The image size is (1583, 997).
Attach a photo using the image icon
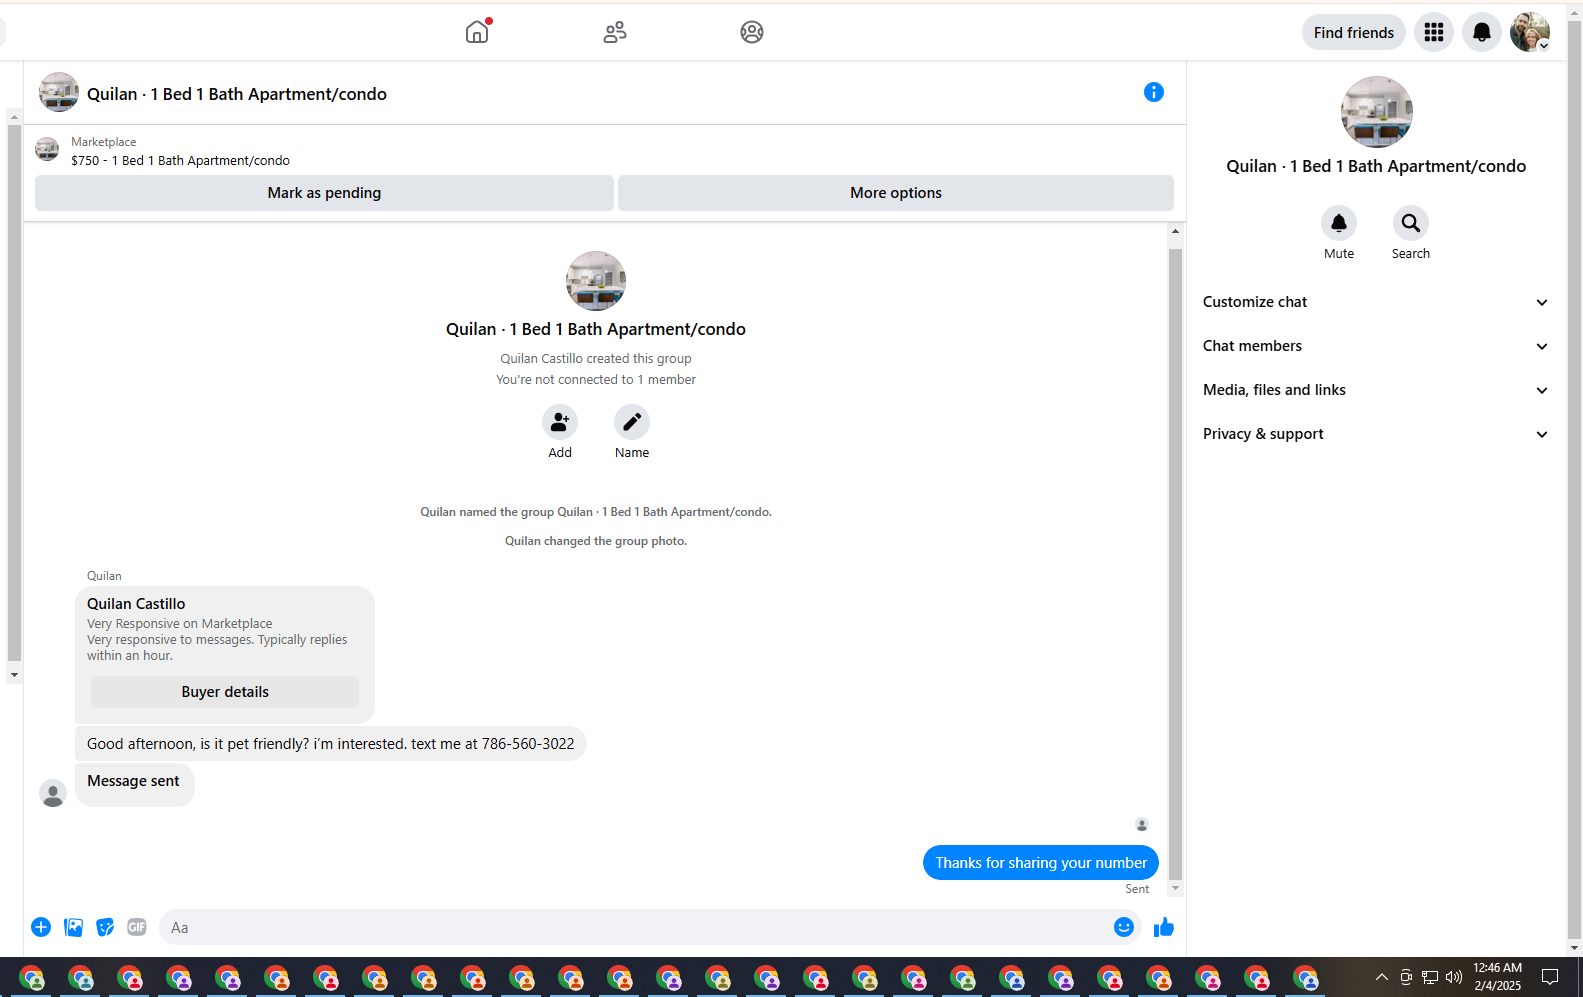click(x=73, y=927)
